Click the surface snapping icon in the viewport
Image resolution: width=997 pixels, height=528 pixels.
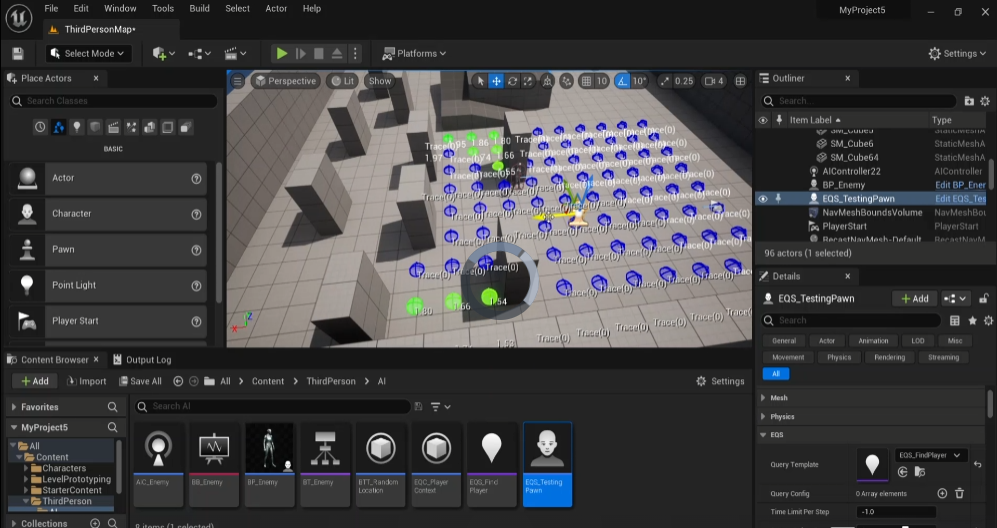566,81
